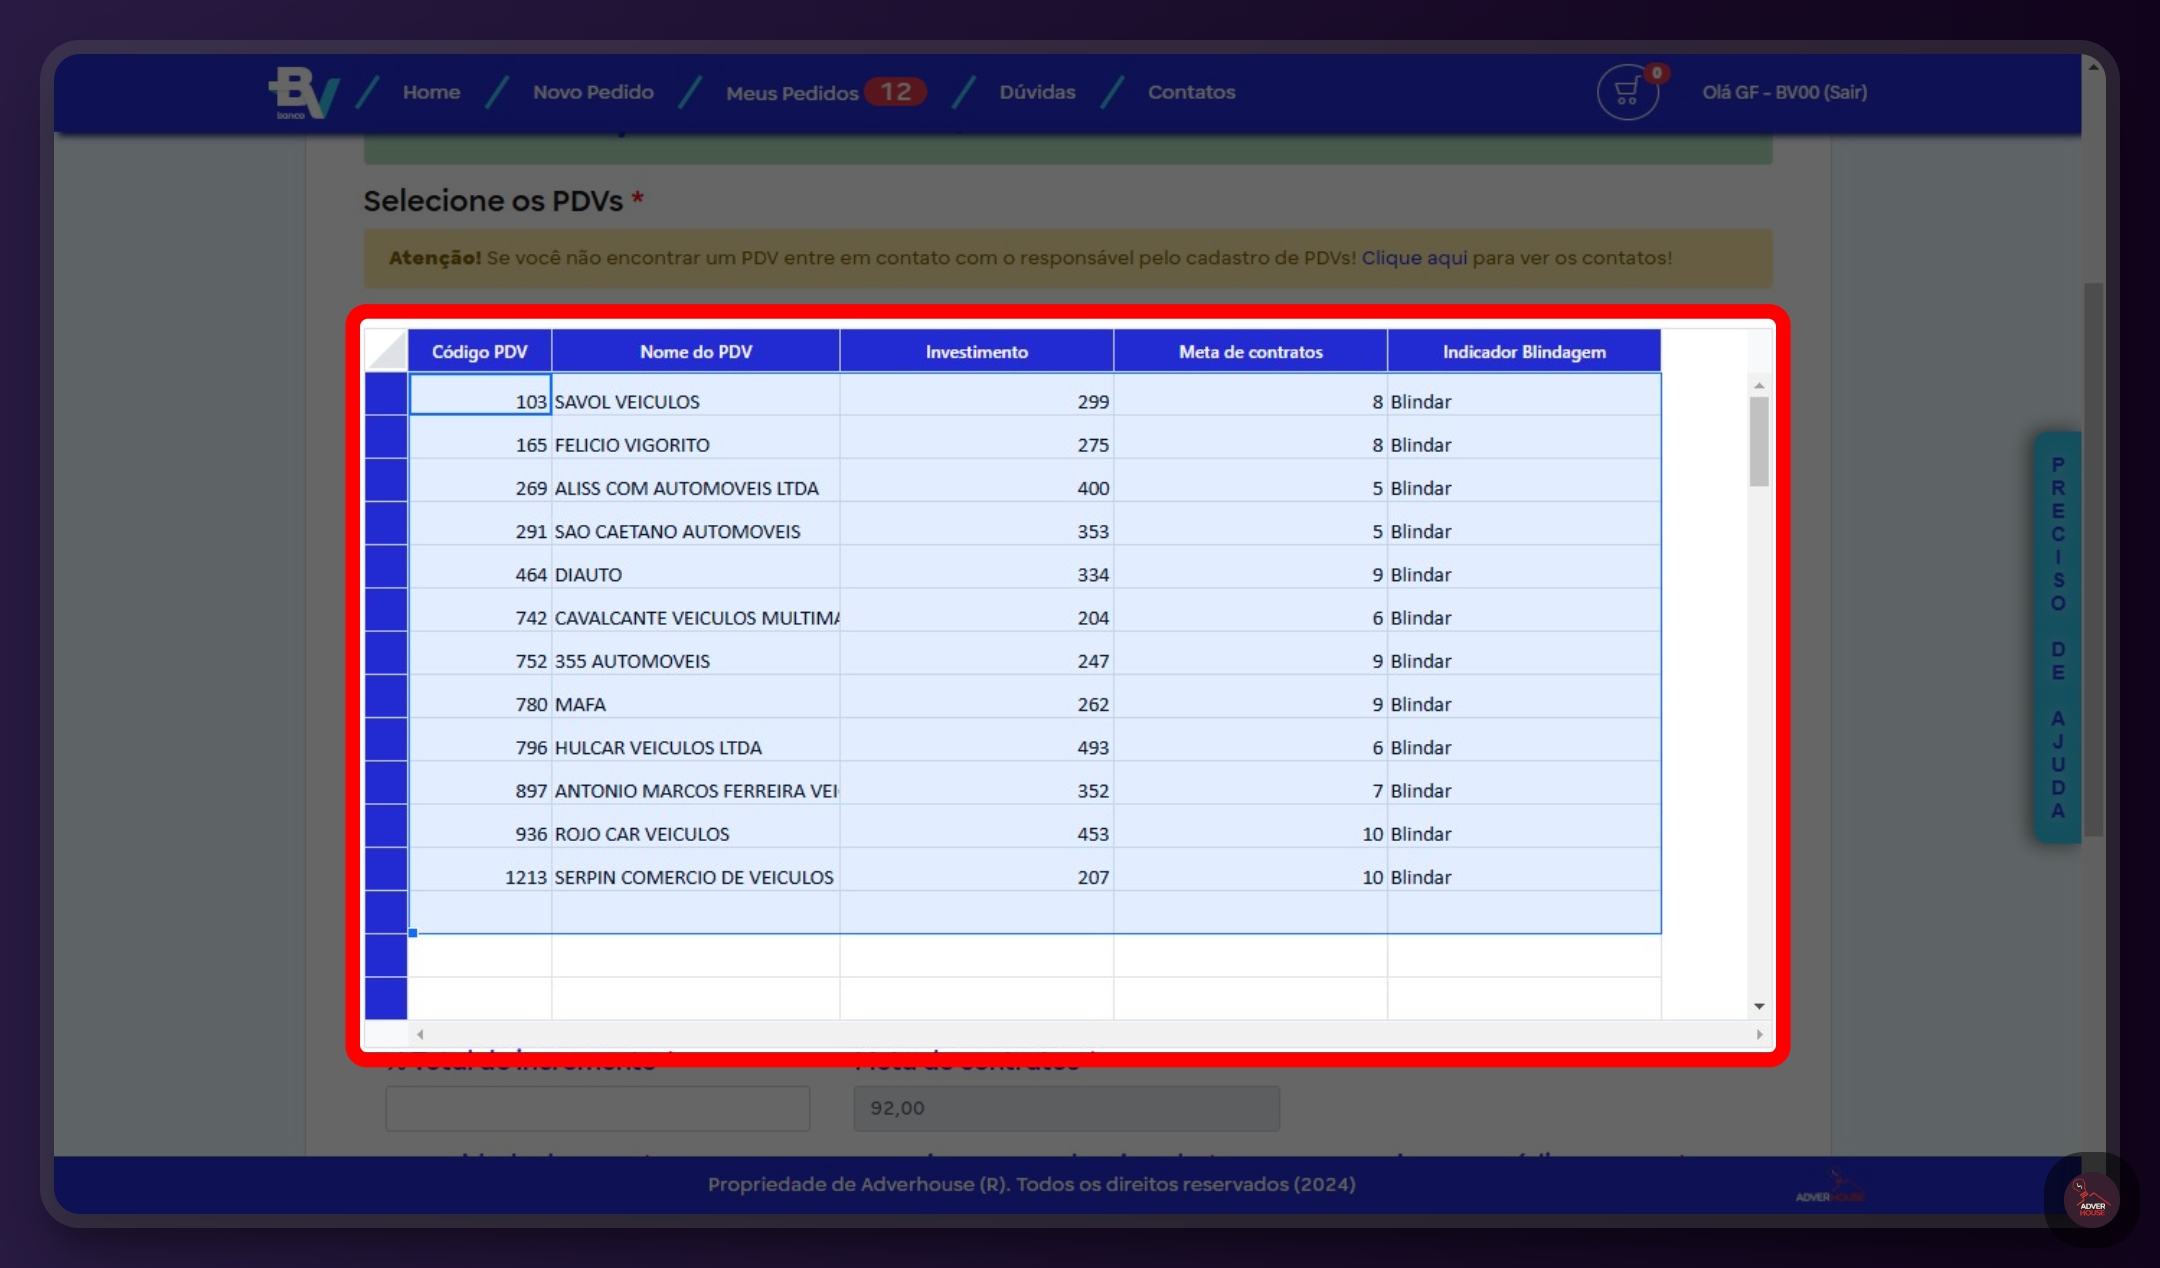Select cell FELICIO VIGORITO
Image resolution: width=2160 pixels, height=1268 pixels.
point(696,438)
